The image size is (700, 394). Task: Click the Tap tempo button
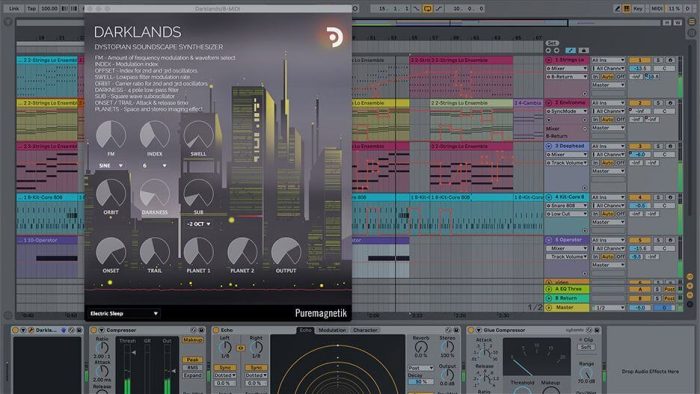pos(31,8)
